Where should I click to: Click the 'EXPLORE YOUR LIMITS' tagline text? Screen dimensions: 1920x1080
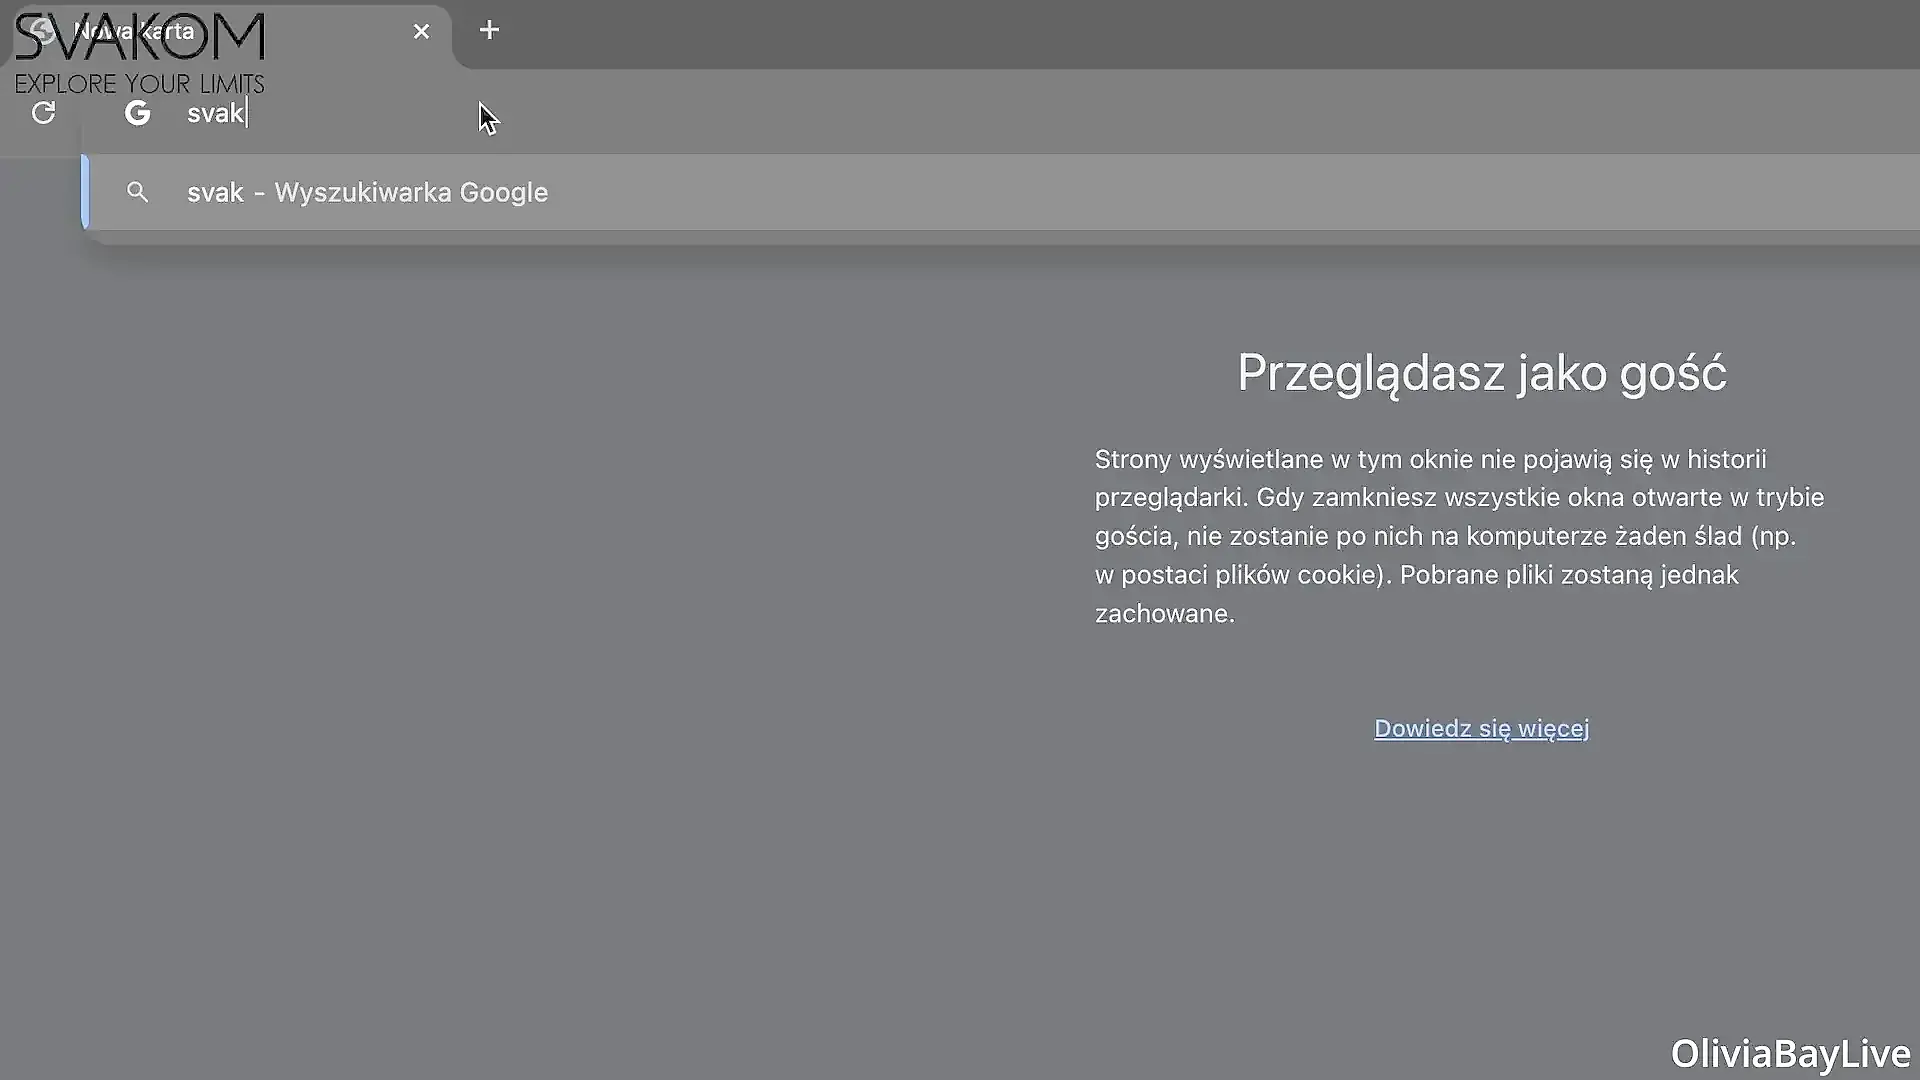[x=140, y=84]
